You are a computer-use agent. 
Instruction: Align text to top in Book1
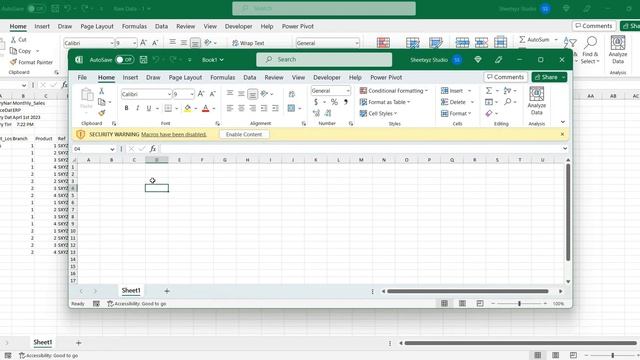[x=230, y=93]
